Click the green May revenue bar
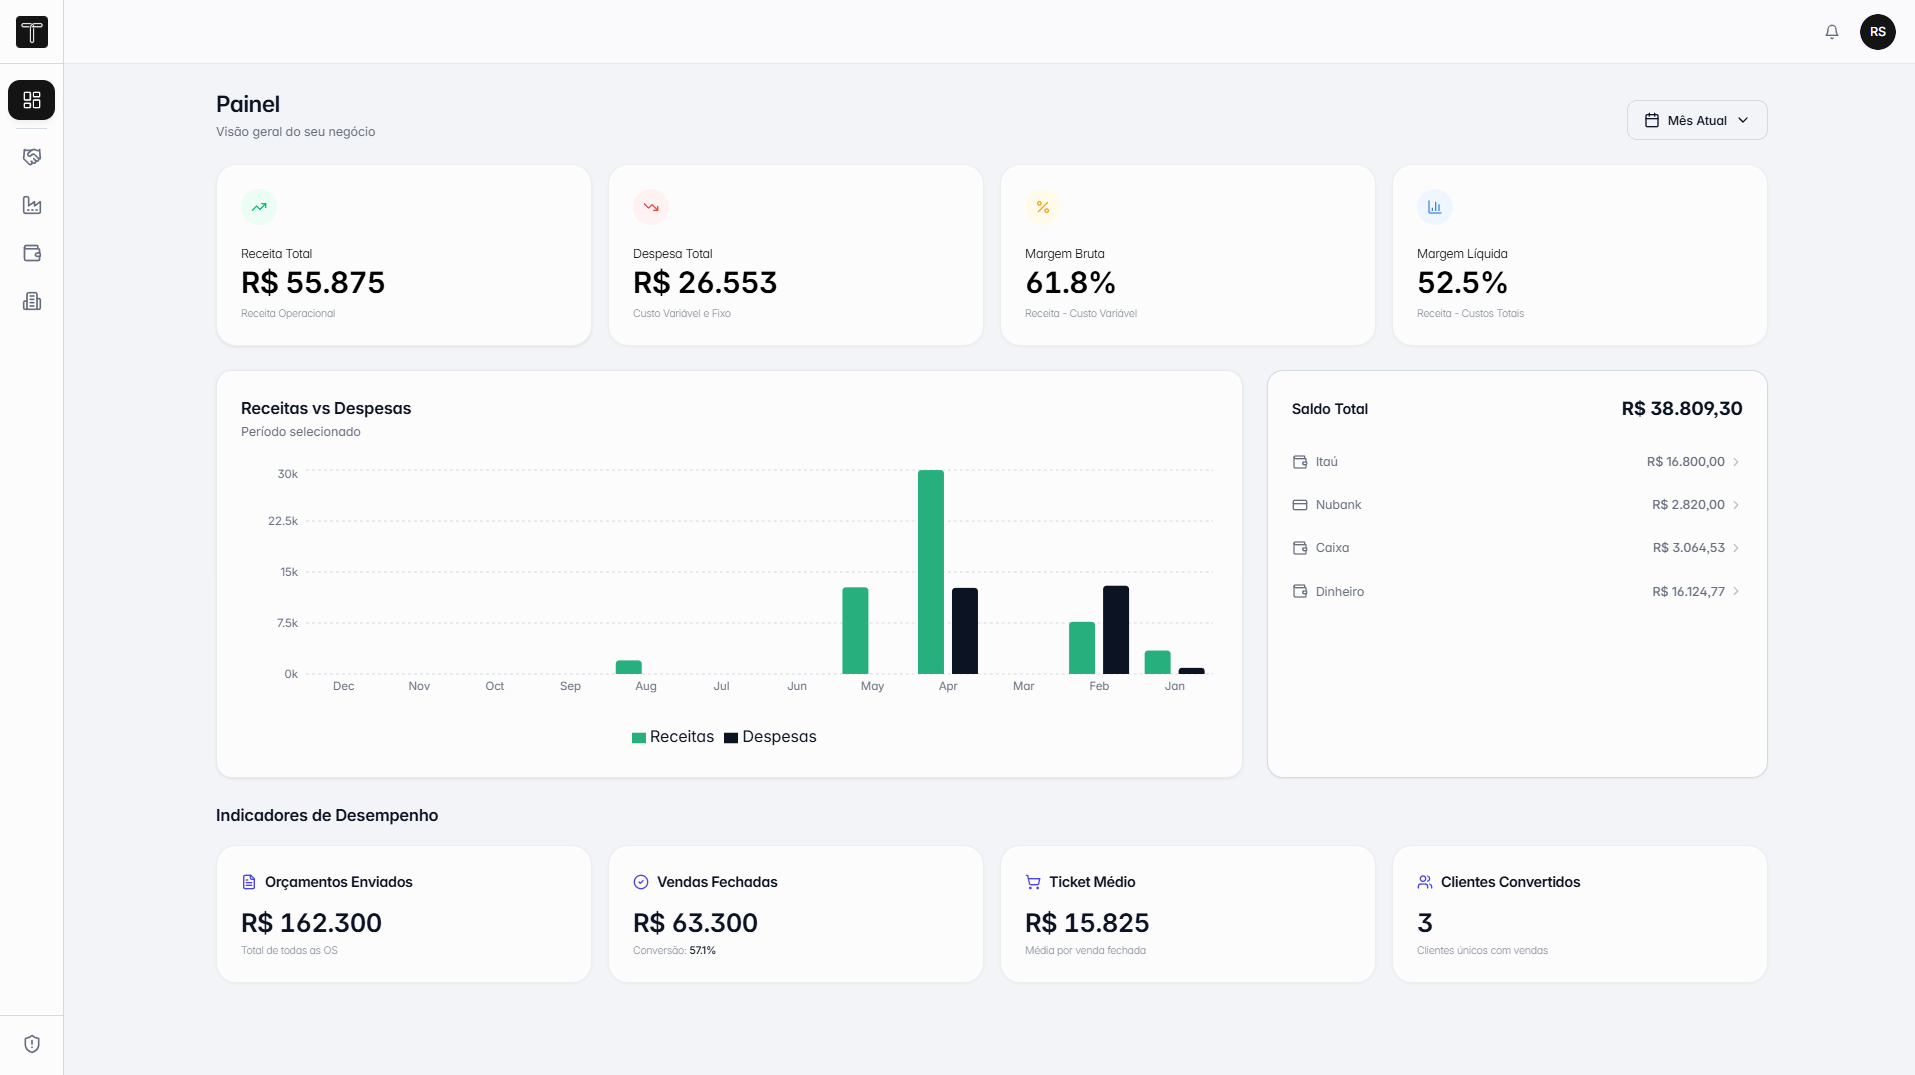1915x1075 pixels. point(855,631)
